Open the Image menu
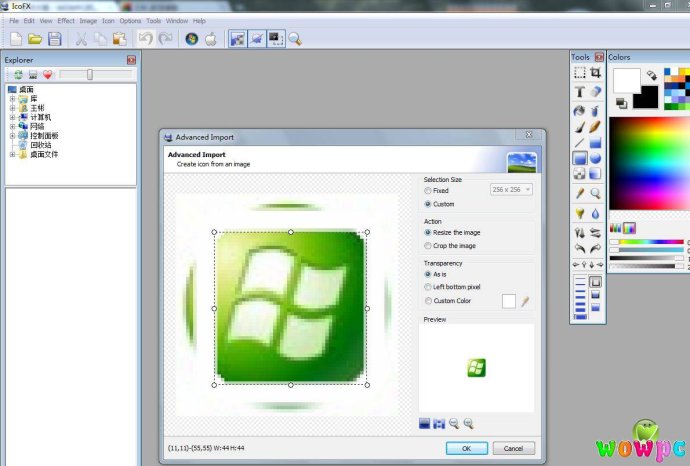The height and width of the screenshot is (466, 690). pos(88,21)
